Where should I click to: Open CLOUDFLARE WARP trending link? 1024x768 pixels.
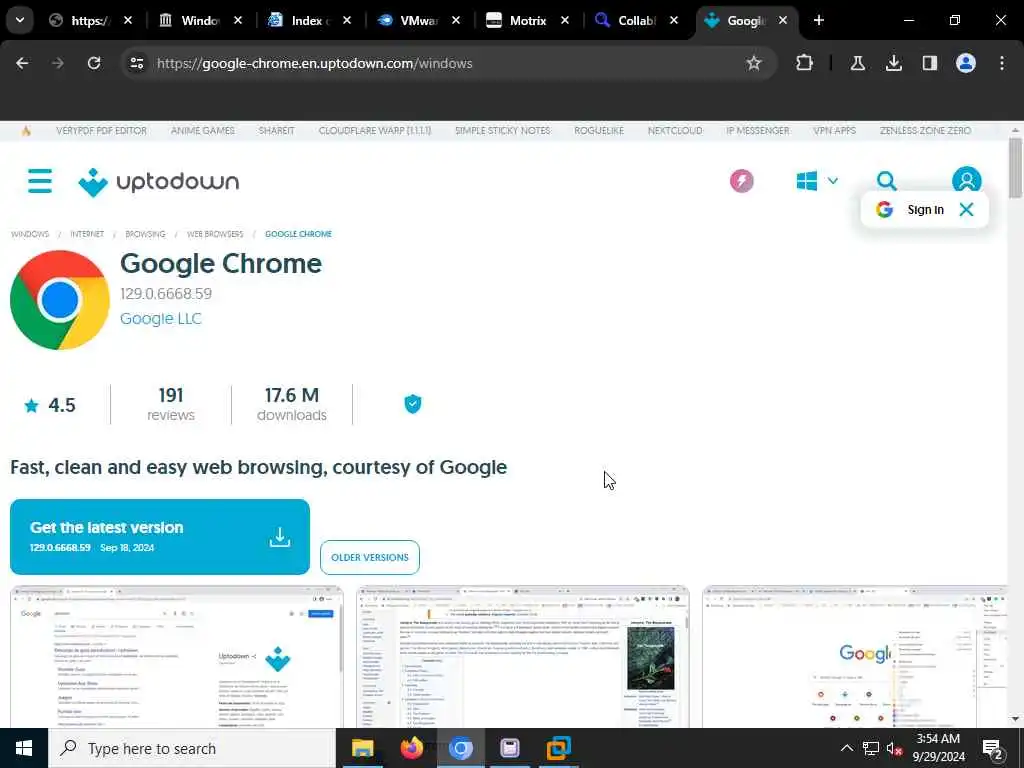pos(375,131)
